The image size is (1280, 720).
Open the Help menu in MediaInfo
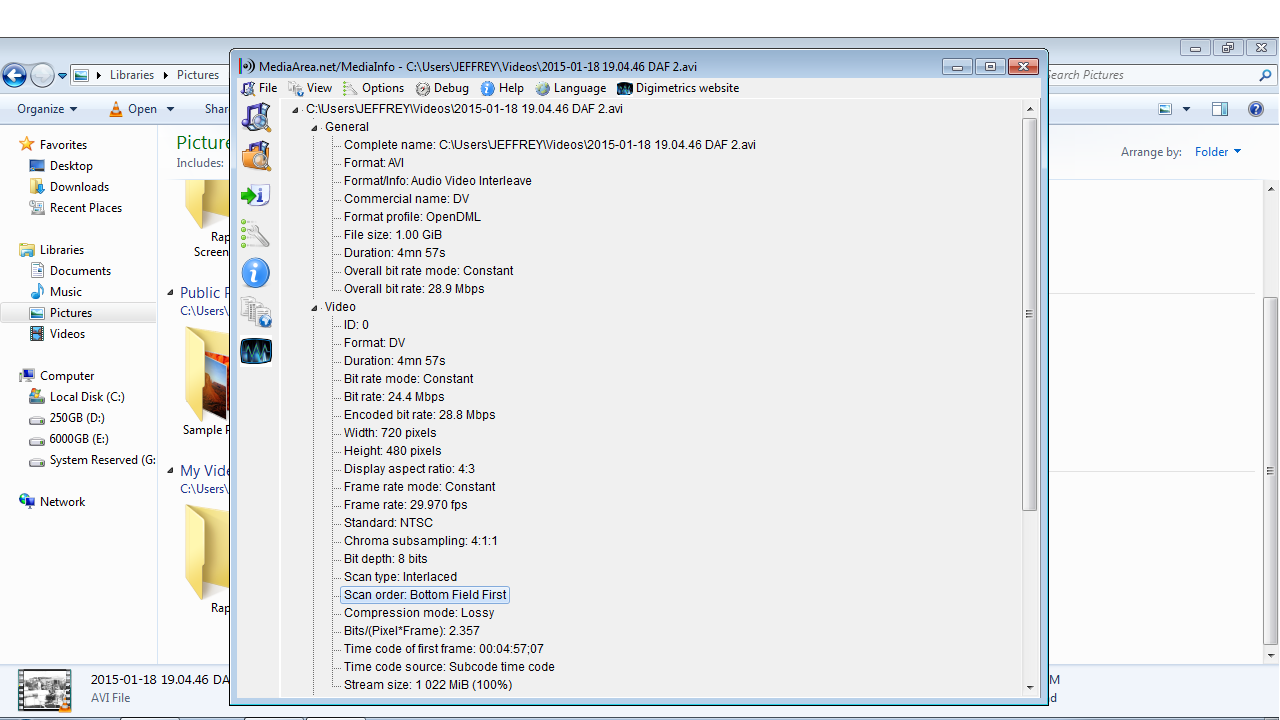pyautogui.click(x=502, y=88)
